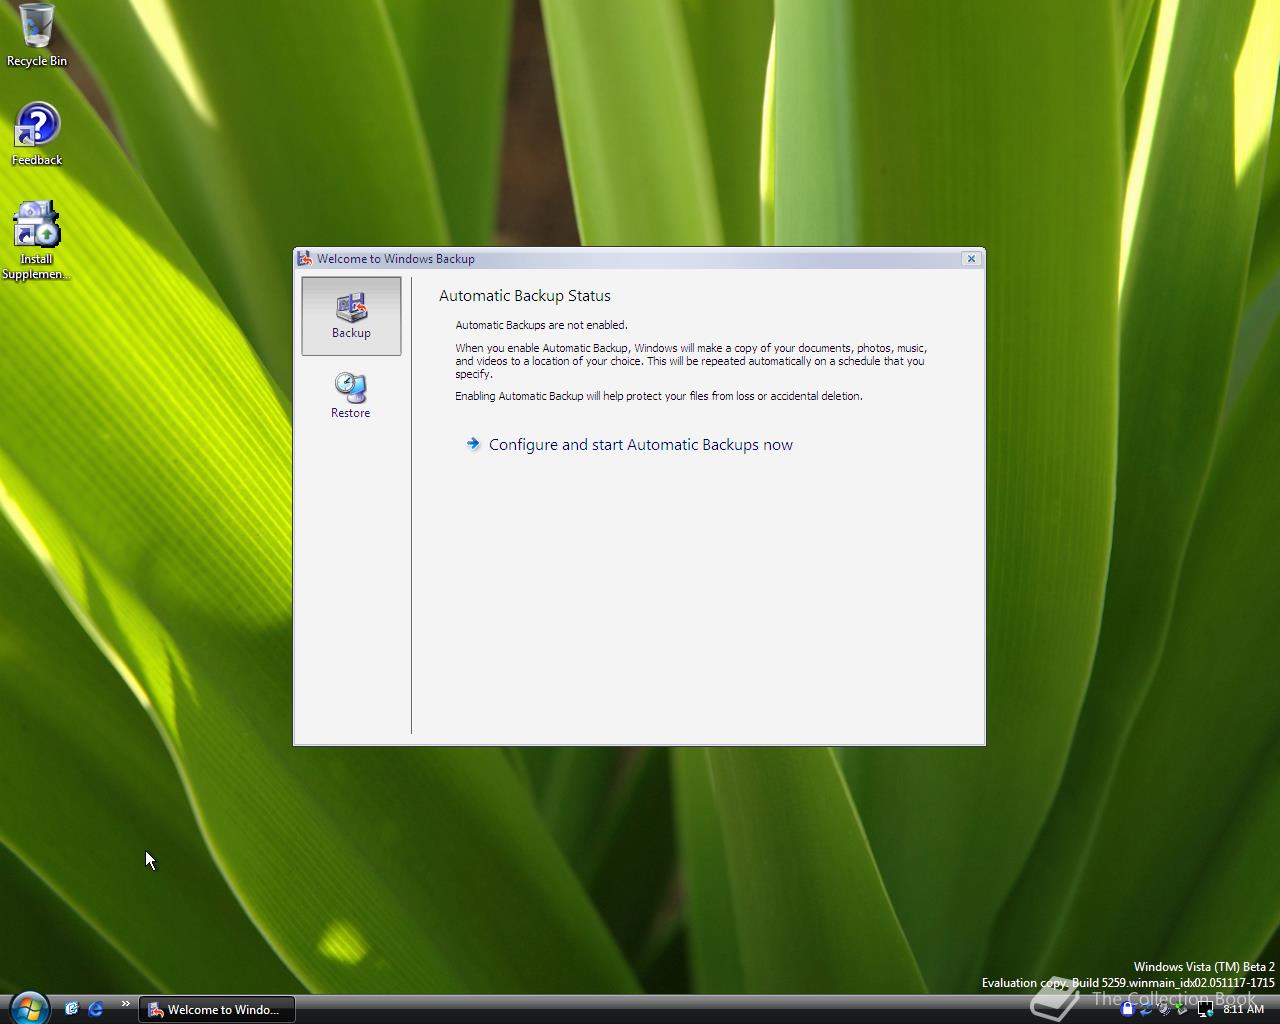
Task: Open the Recycle Bin desktop icon
Action: click(37, 35)
